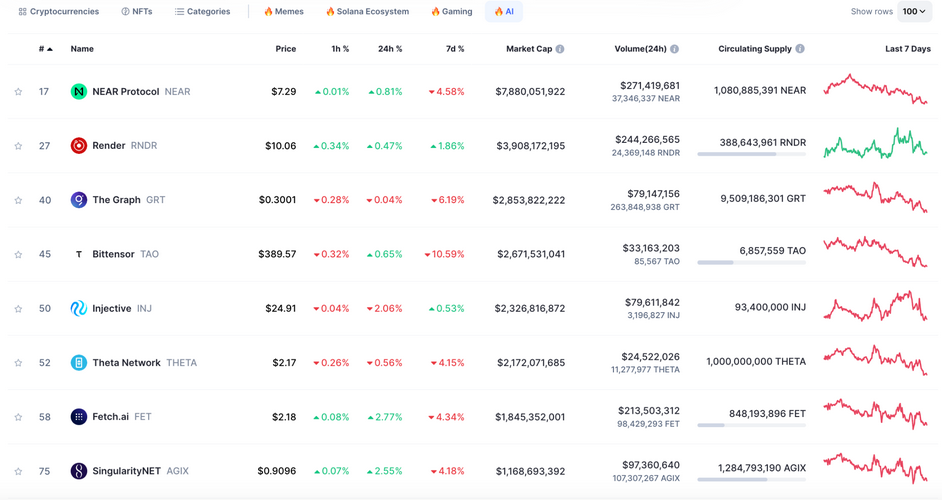This screenshot has height=500, width=942.
Task: Switch to the Memes tab
Action: (283, 12)
